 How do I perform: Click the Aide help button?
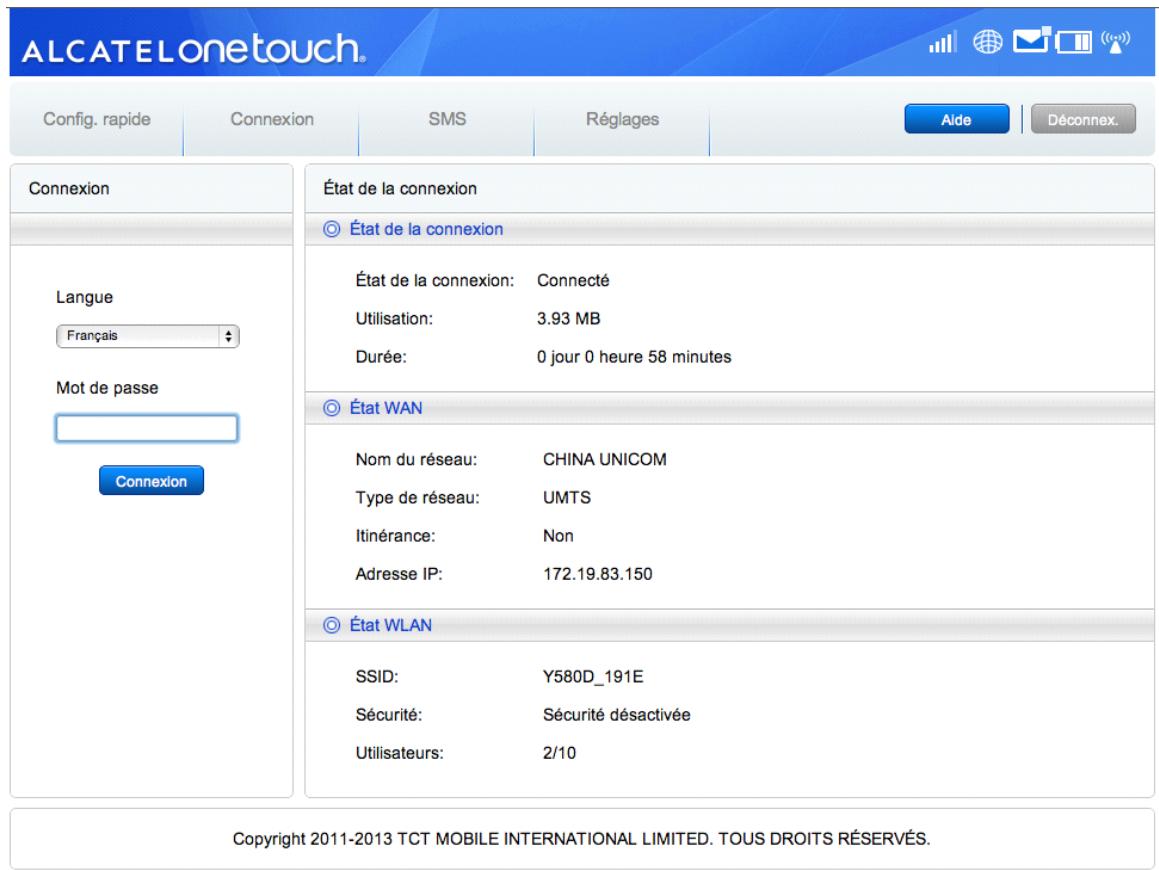tap(956, 119)
